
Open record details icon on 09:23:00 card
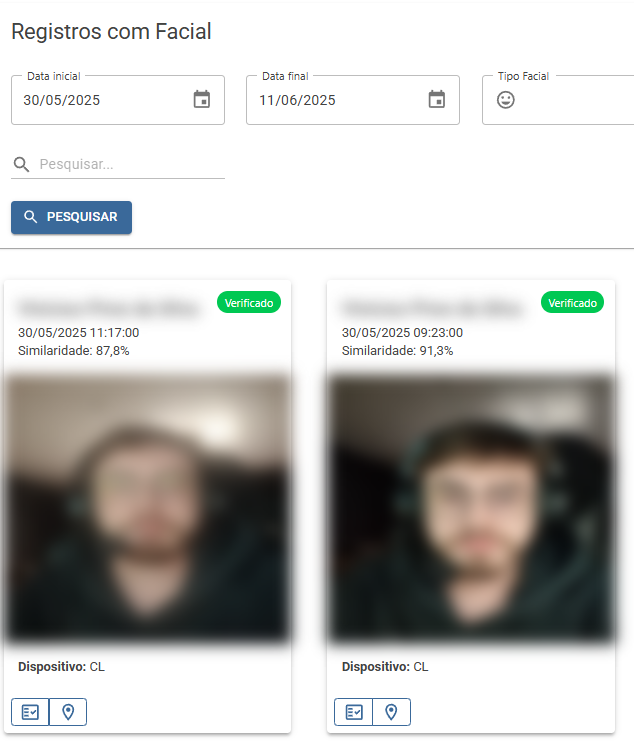tap(353, 712)
